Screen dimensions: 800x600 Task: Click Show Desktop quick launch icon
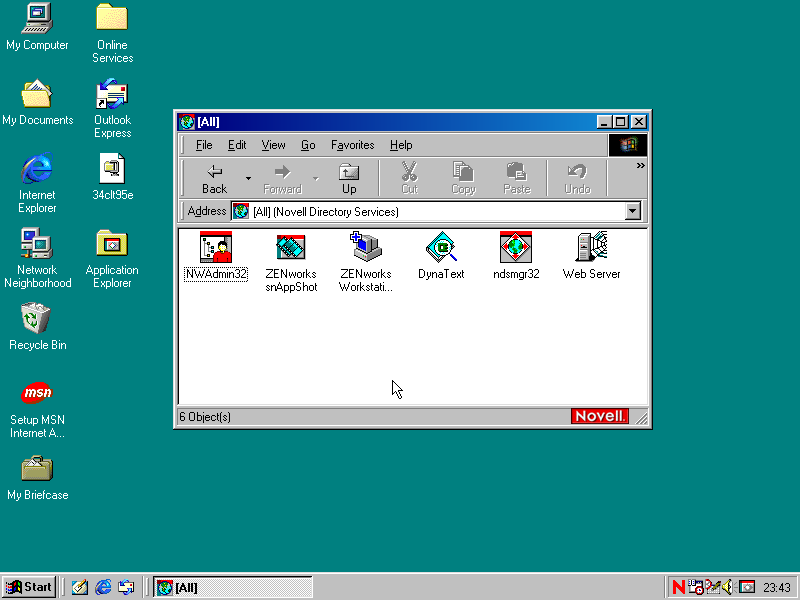pos(79,587)
